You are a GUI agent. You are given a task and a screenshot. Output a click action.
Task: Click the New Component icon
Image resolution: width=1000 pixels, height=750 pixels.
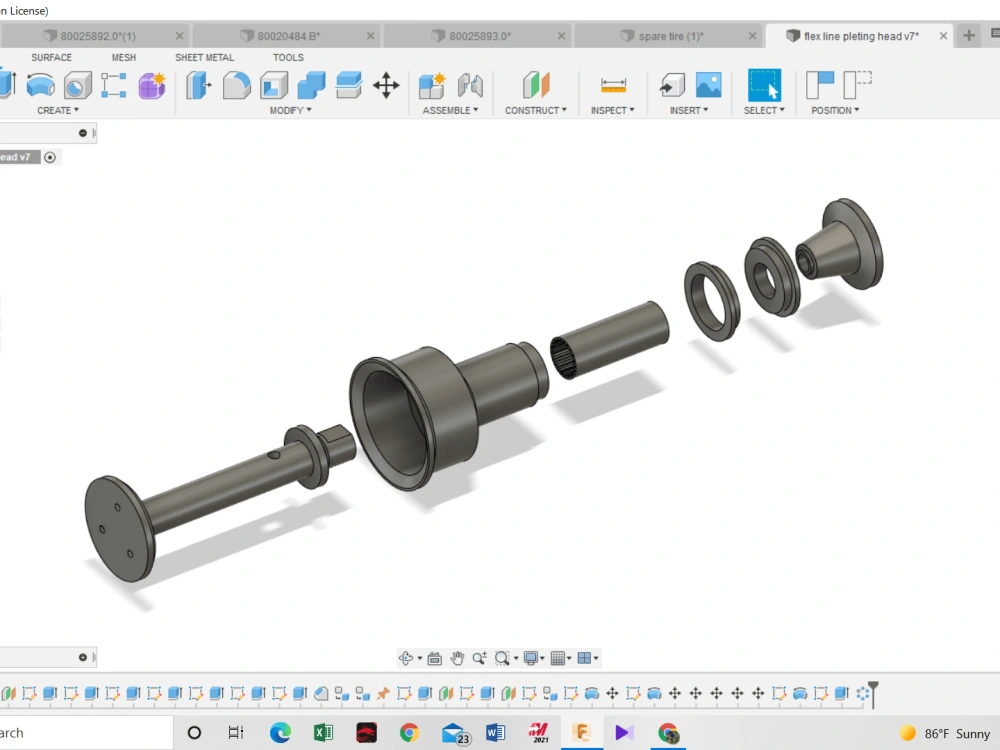(x=432, y=85)
